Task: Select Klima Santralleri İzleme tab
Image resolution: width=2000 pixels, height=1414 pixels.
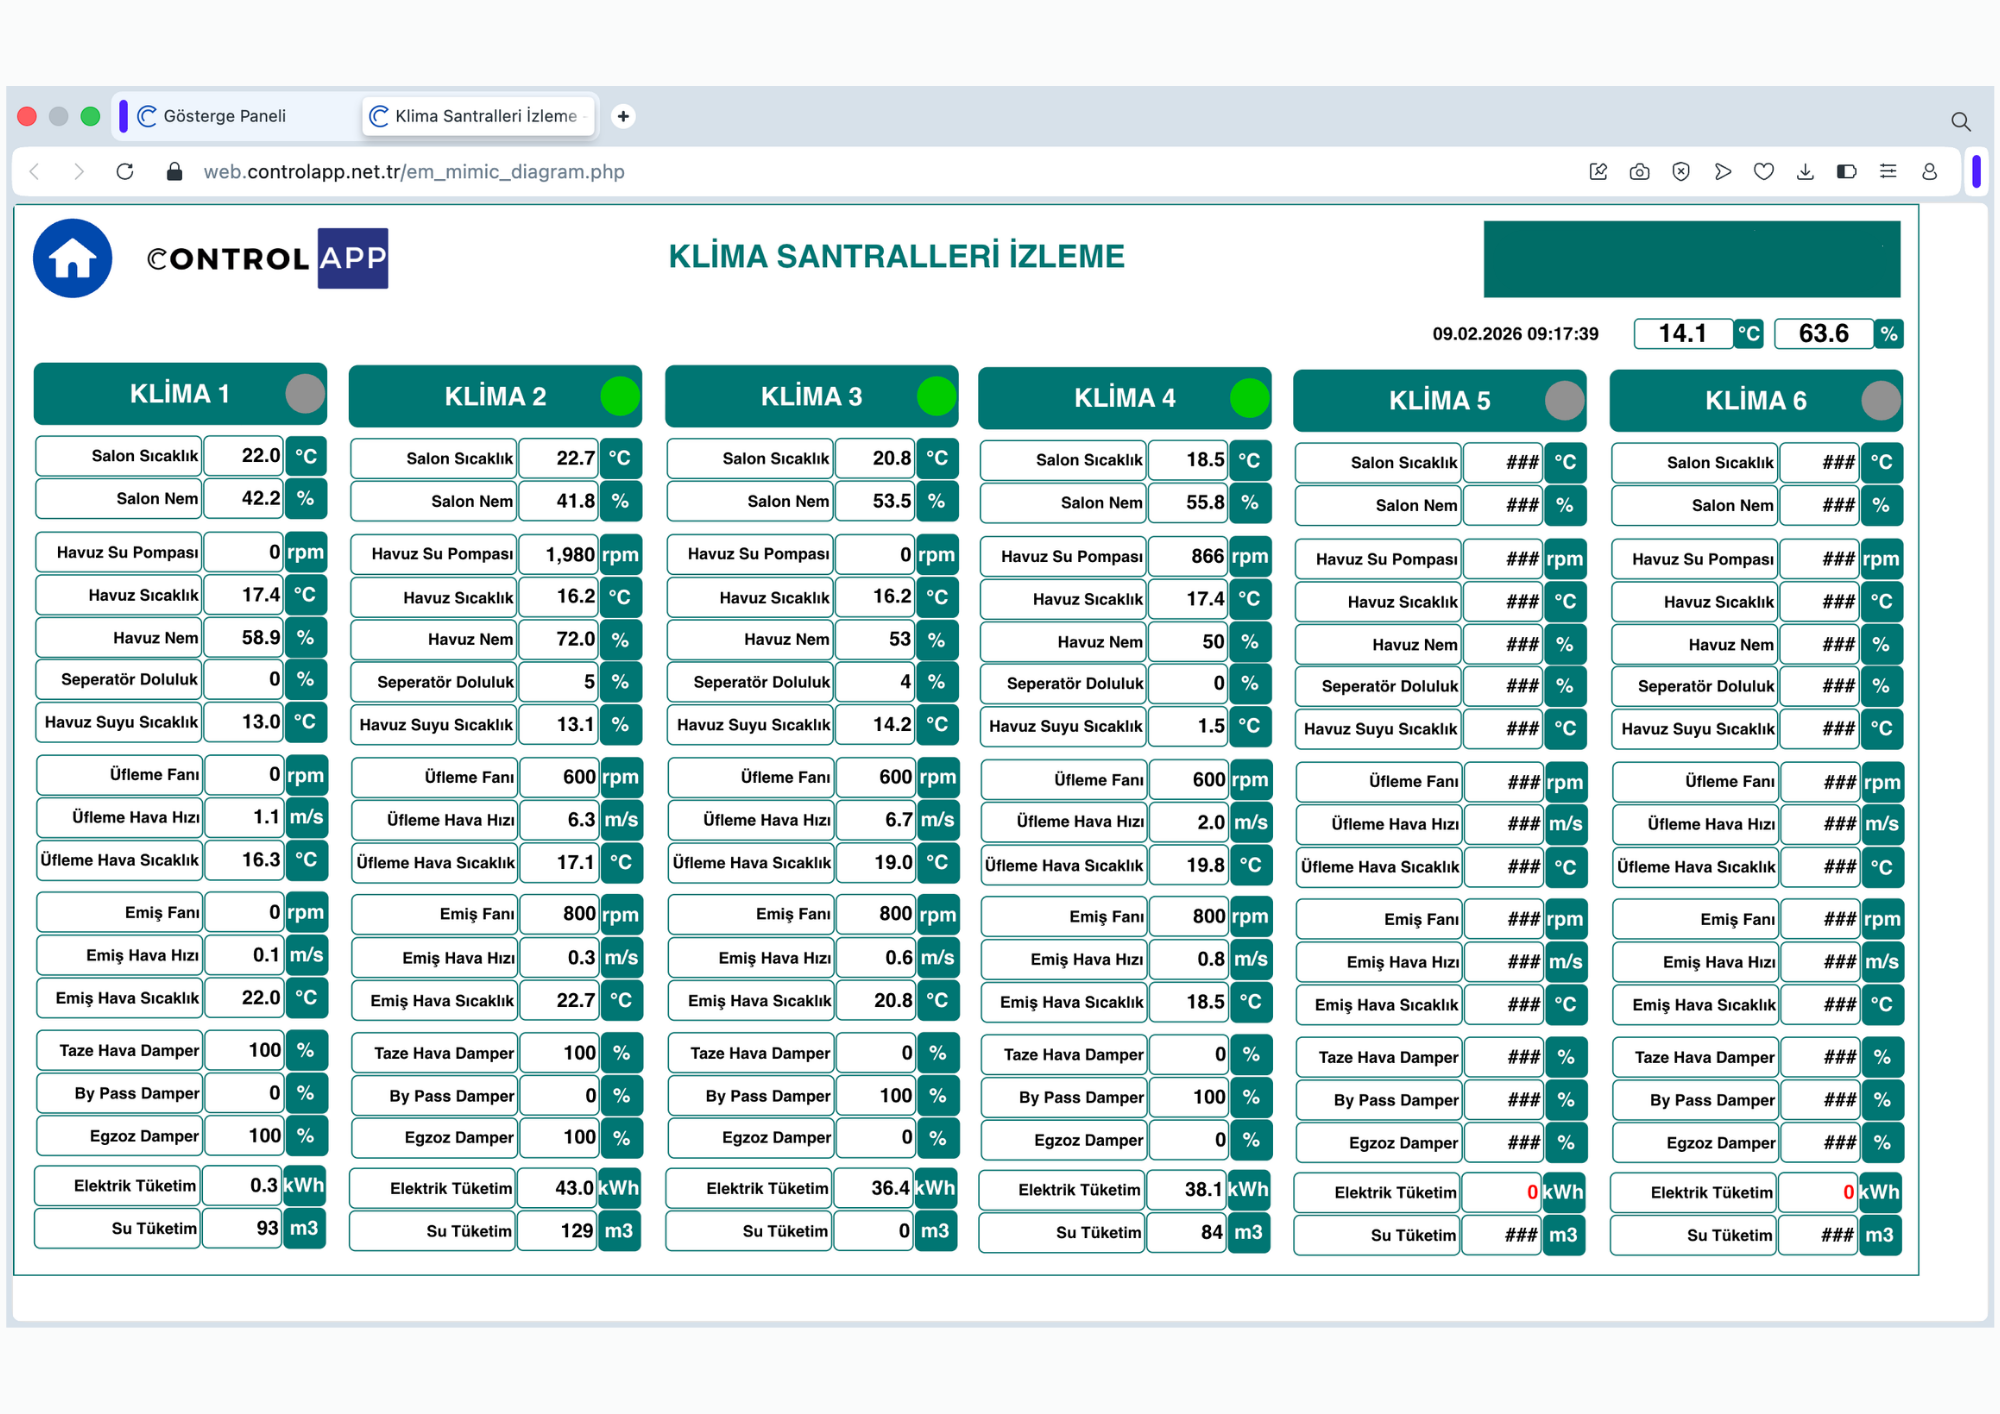Action: coord(479,116)
